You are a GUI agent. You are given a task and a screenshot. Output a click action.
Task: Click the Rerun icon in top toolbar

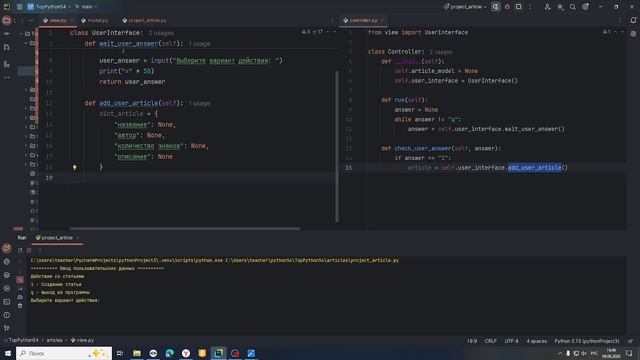point(496,7)
